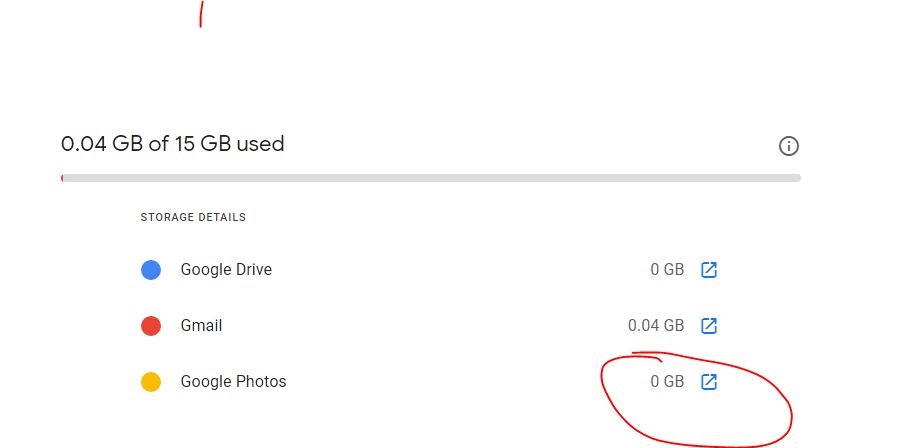Click the red pen stroke at top
Image resolution: width=909 pixels, height=448 pixels.
[x=201, y=14]
